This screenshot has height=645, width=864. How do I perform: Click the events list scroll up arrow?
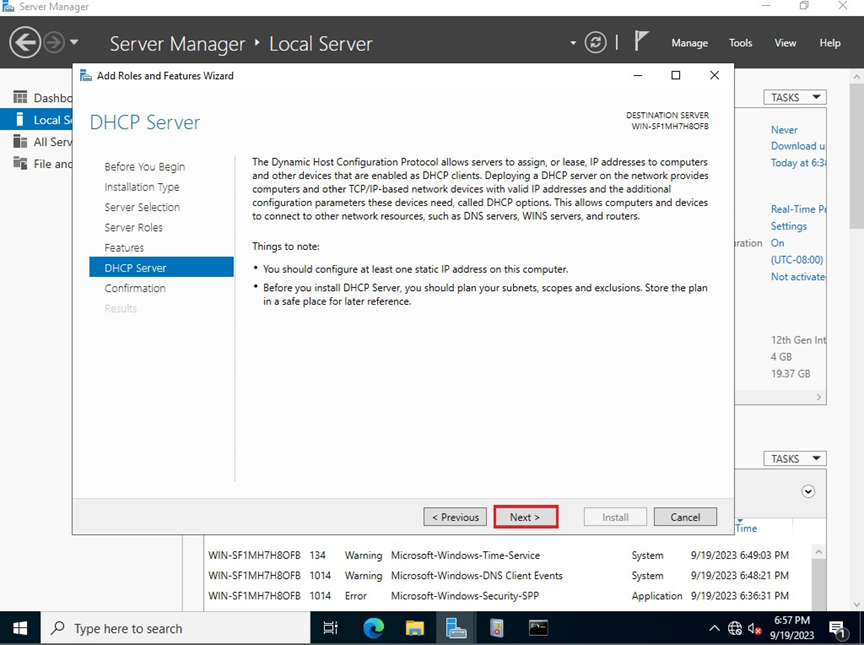[x=819, y=551]
